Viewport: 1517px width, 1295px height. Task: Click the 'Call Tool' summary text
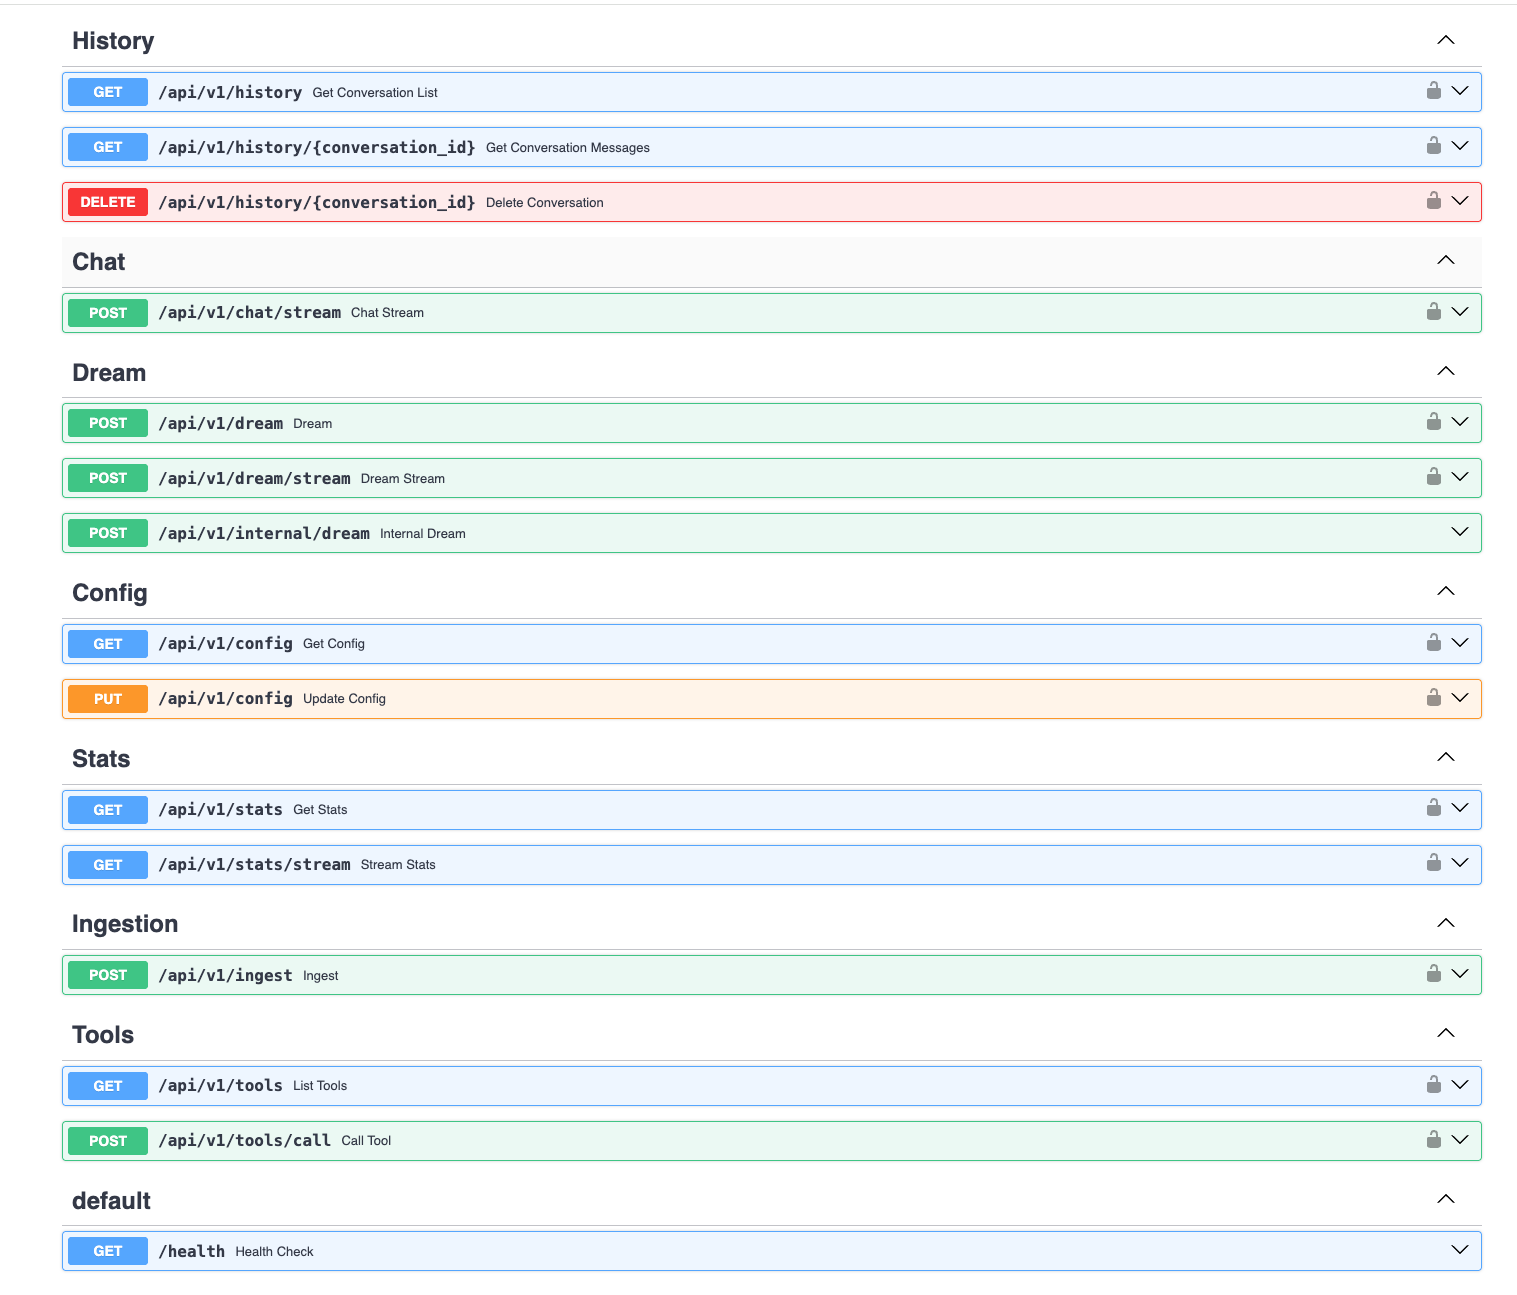[366, 1140]
